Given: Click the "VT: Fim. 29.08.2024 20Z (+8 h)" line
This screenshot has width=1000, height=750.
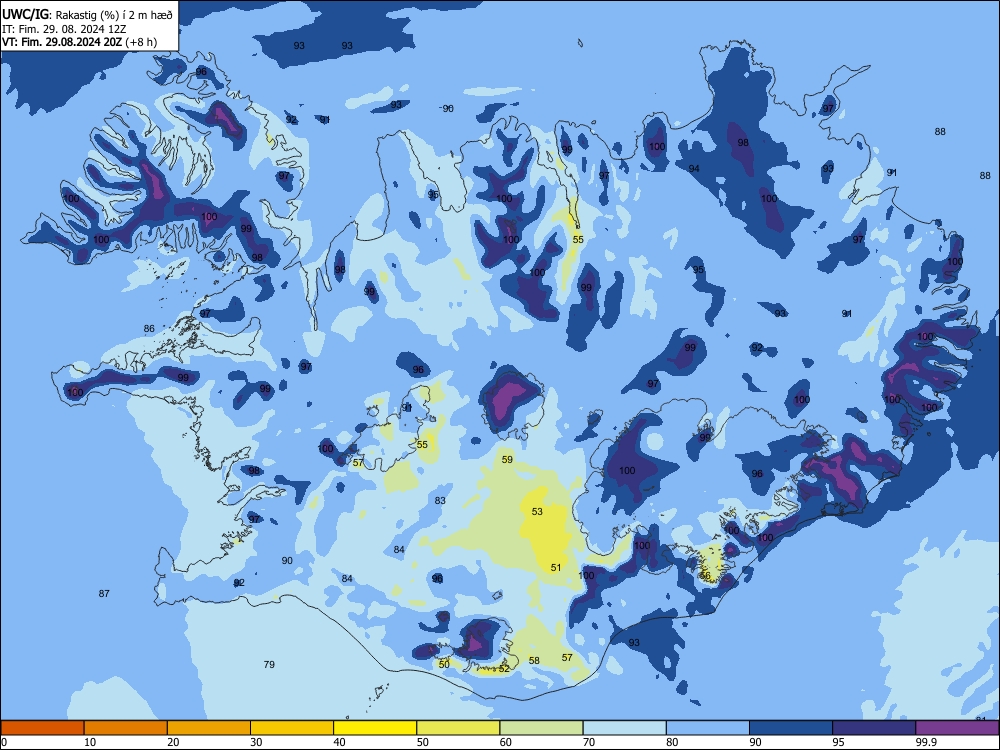Looking at the screenshot, I should point(80,42).
